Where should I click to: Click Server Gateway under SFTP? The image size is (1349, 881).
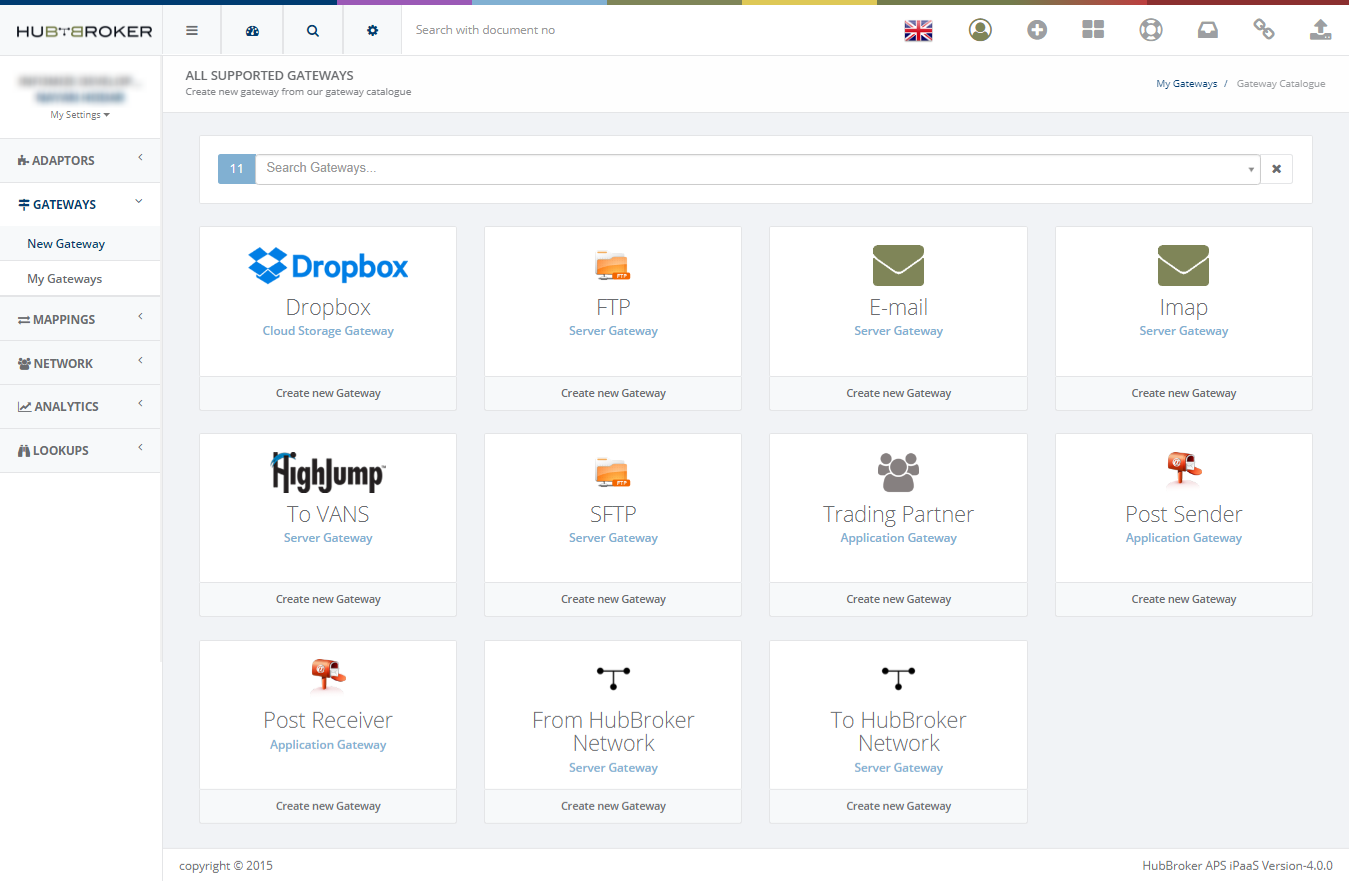click(x=613, y=538)
